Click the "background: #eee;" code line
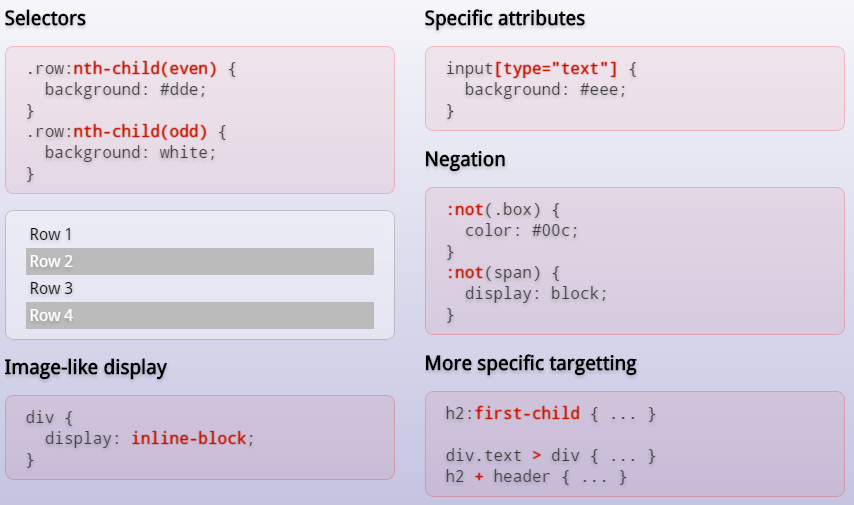Image resolution: width=854 pixels, height=505 pixels. (545, 90)
